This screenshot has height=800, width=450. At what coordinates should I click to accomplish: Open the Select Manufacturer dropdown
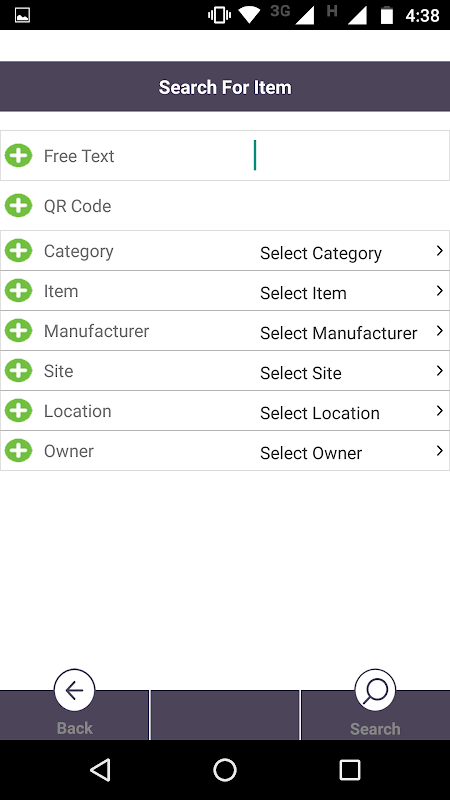352,333
